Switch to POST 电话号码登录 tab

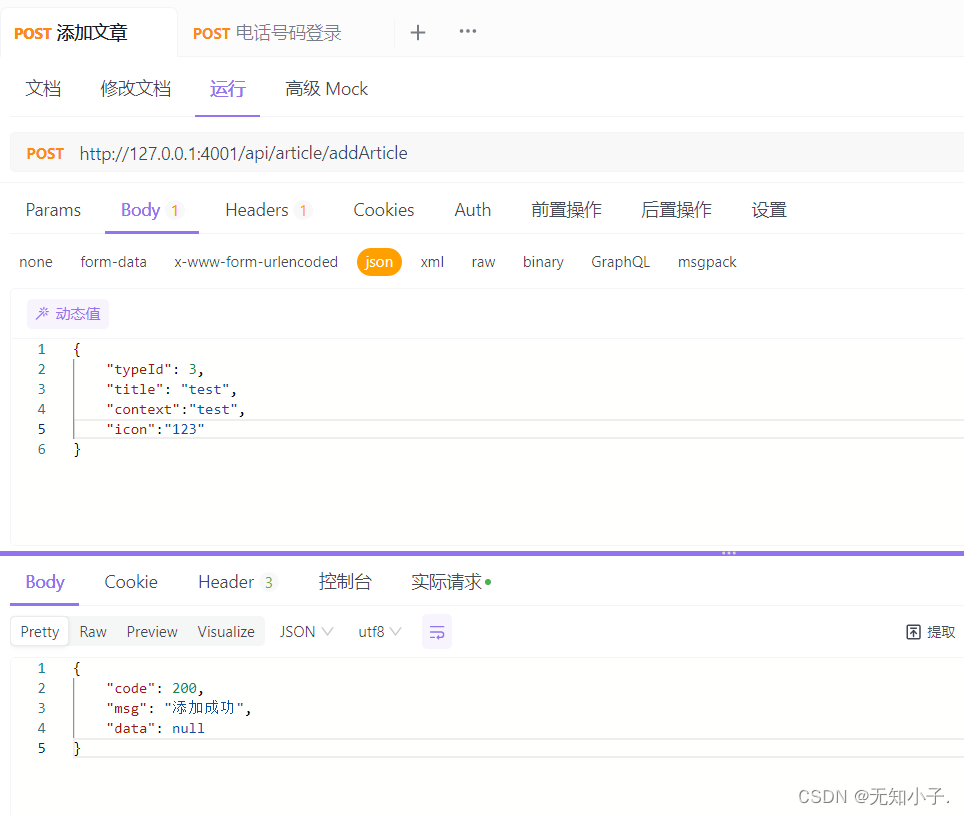[x=267, y=33]
